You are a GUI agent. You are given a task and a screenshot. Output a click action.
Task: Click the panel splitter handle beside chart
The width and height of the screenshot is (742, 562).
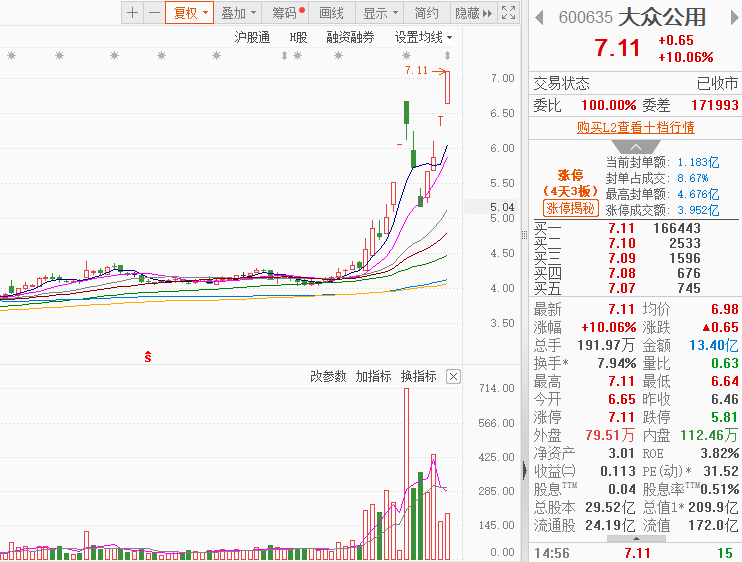524,235
